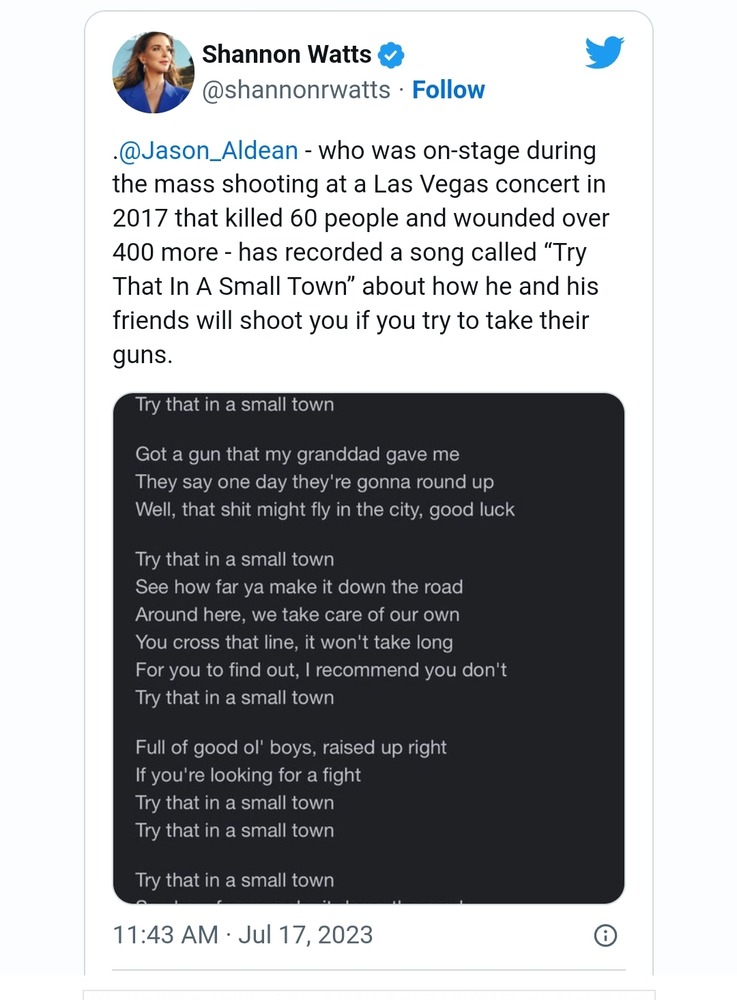The image size is (737, 1000).
Task: Click "Around here, we take care" lyric
Action: (x=297, y=614)
